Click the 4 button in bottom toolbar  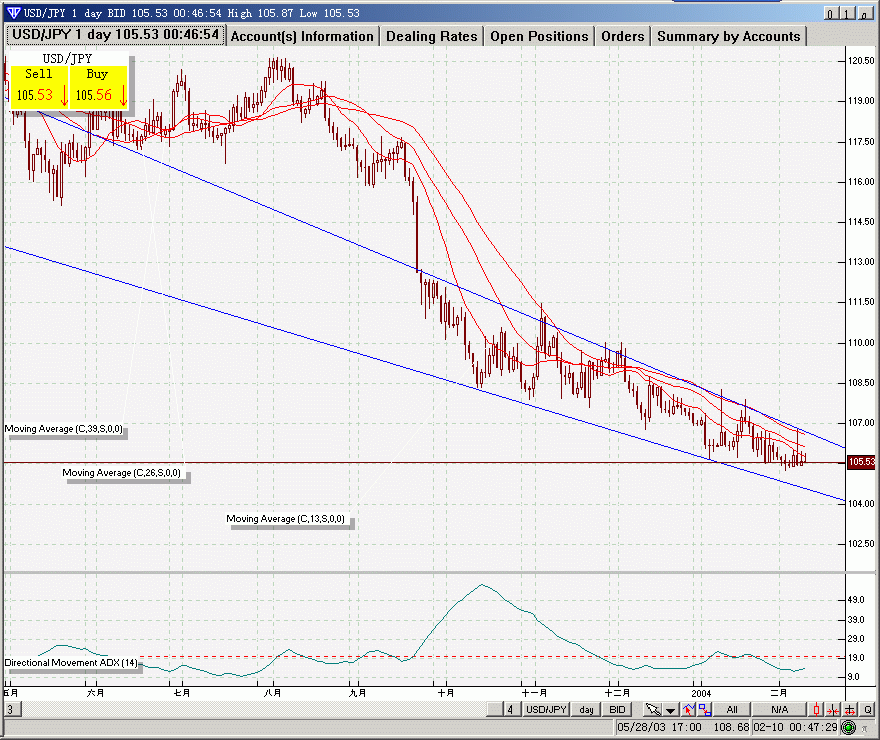[x=511, y=710]
